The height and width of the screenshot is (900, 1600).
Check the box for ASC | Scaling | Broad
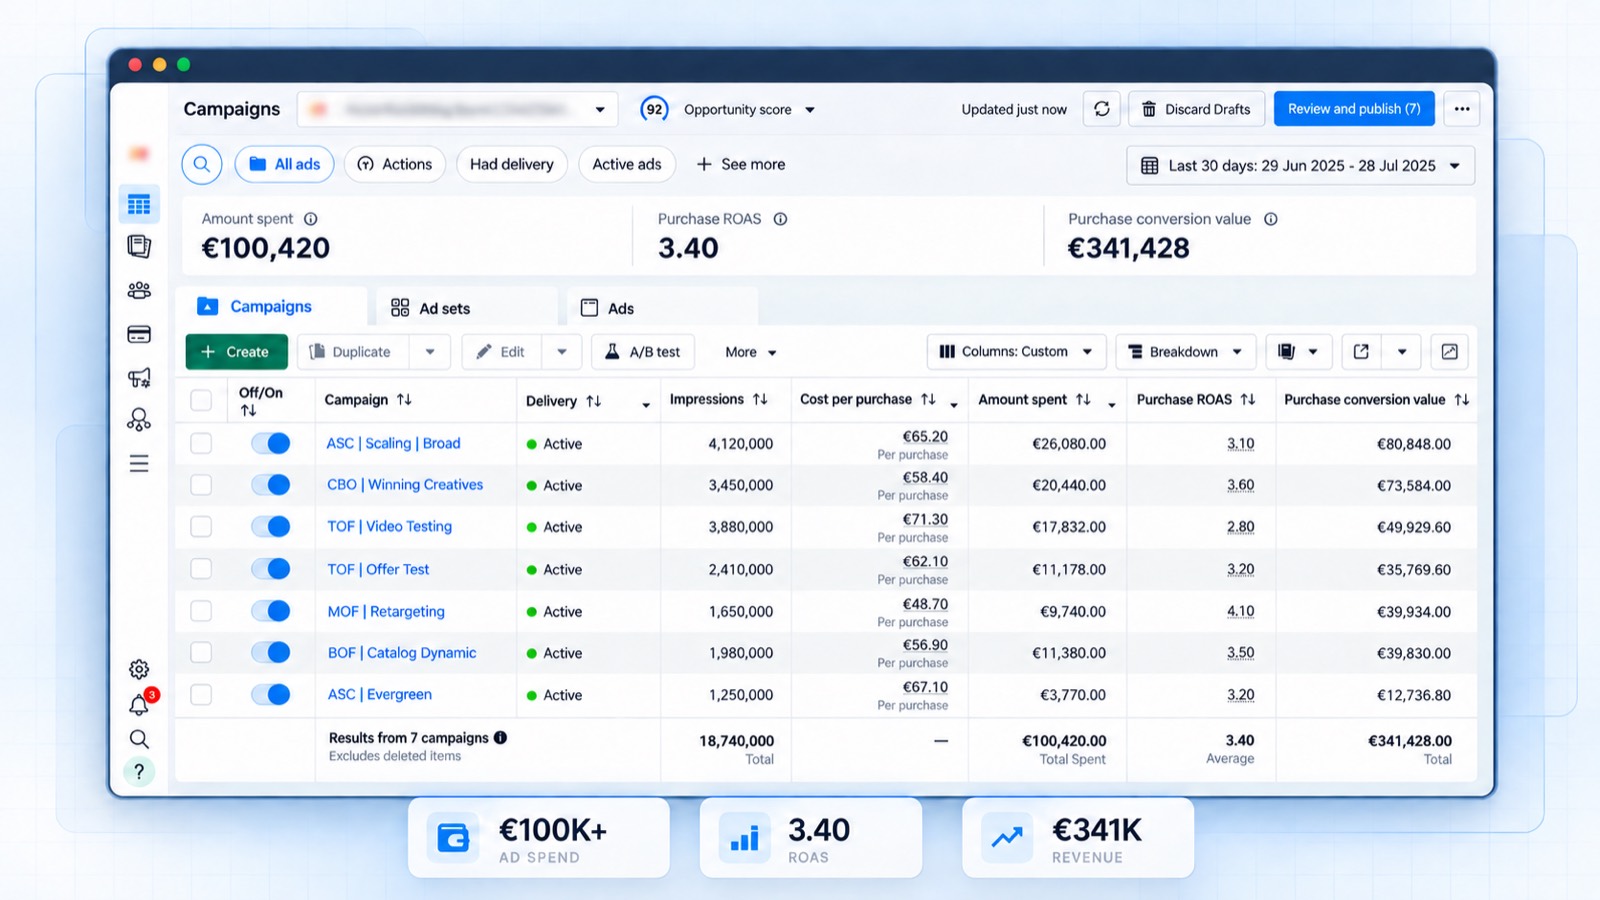tap(201, 444)
